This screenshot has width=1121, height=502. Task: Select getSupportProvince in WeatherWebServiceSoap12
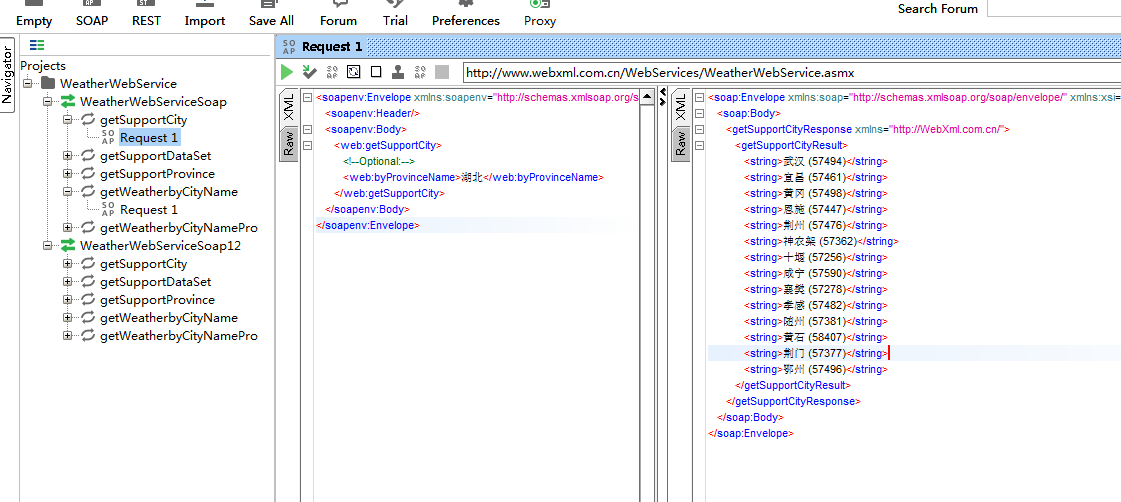[x=157, y=300]
